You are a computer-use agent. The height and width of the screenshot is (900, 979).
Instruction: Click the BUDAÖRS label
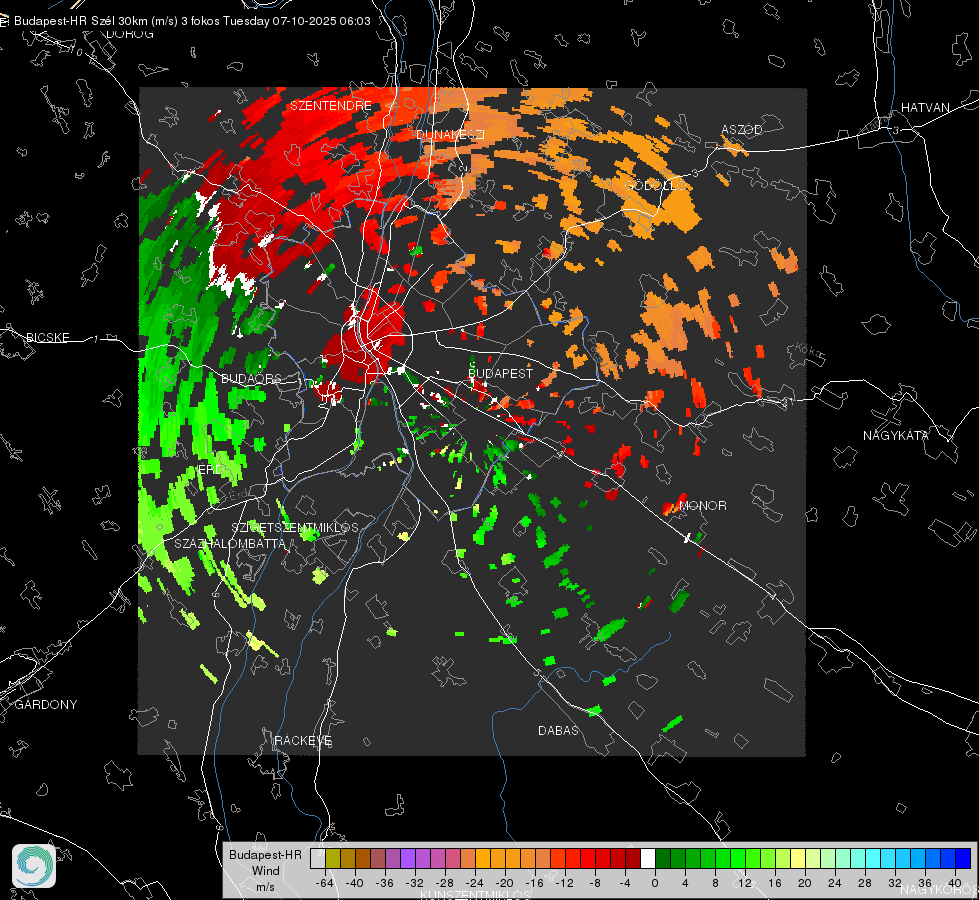coord(251,378)
